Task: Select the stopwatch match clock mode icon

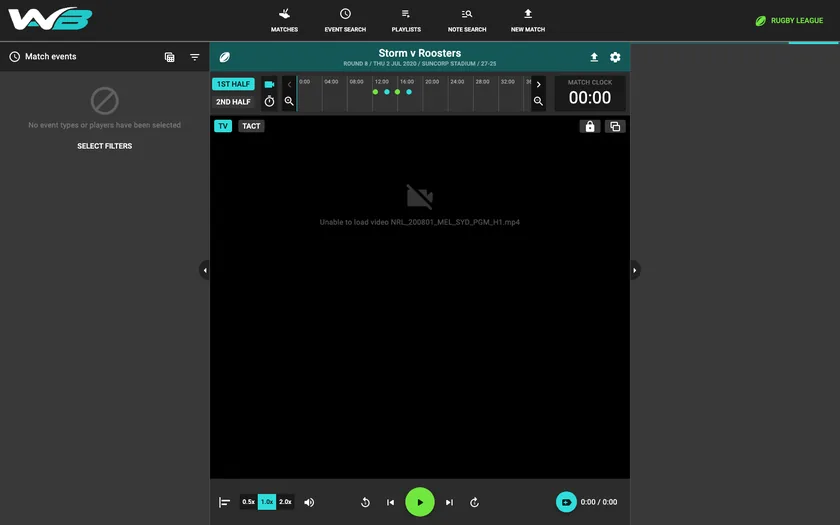Action: pos(269,101)
